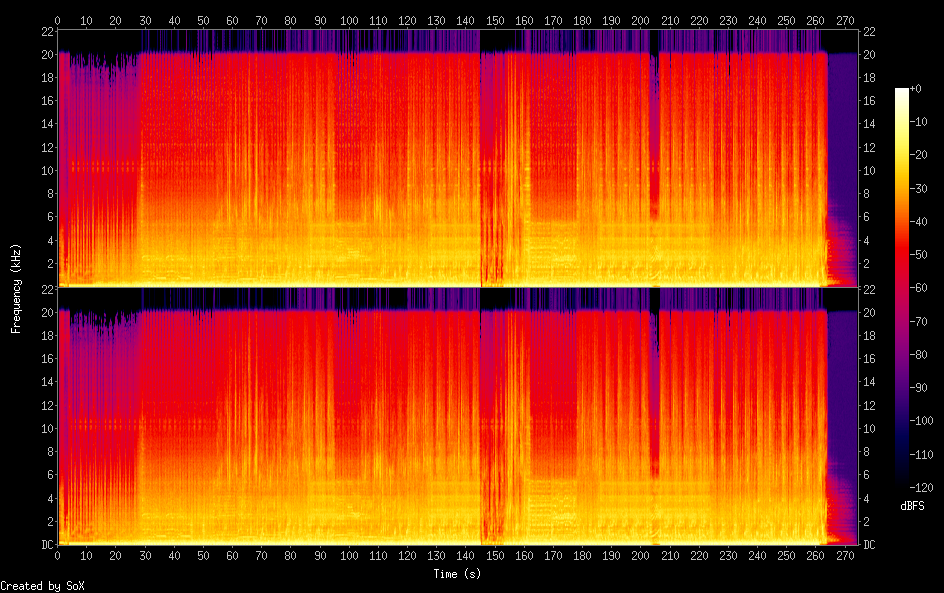The width and height of the screenshot is (944, 593).
Task: Click the 200 second tick on the bottom time axis
Action: click(641, 555)
